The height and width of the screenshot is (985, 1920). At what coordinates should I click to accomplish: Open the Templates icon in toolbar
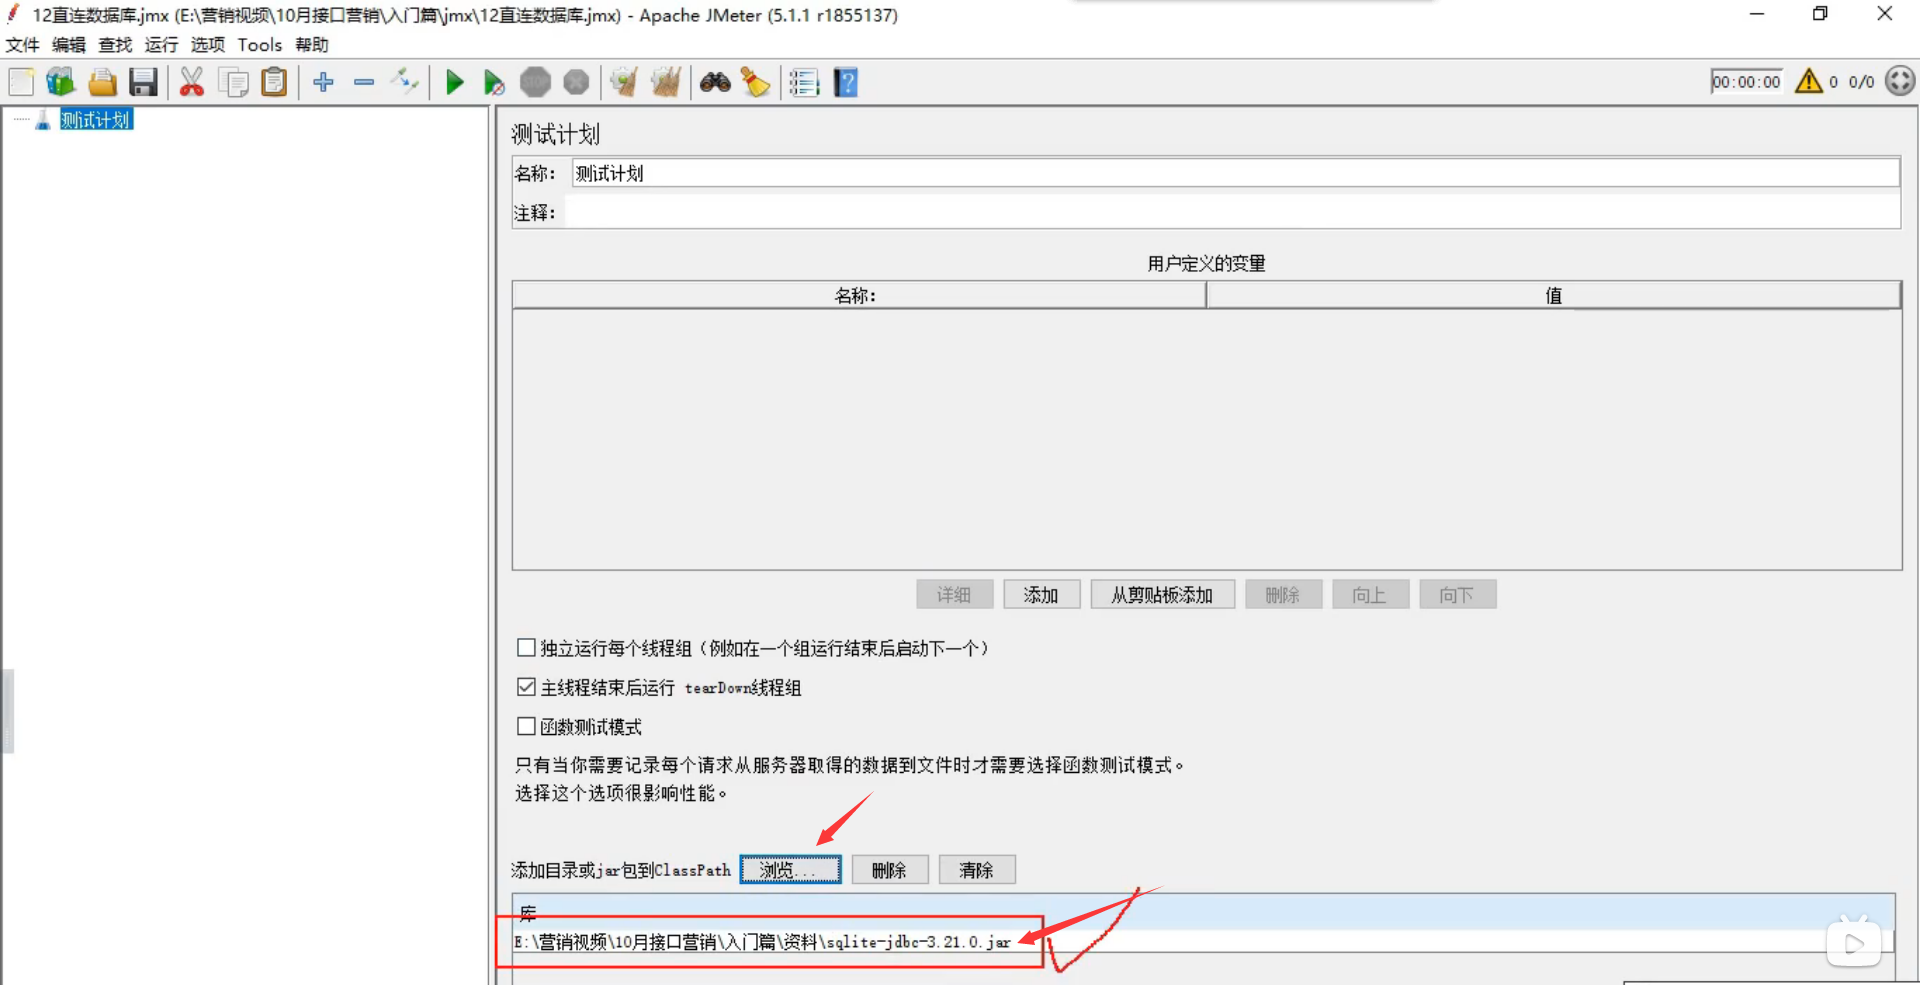(x=61, y=82)
